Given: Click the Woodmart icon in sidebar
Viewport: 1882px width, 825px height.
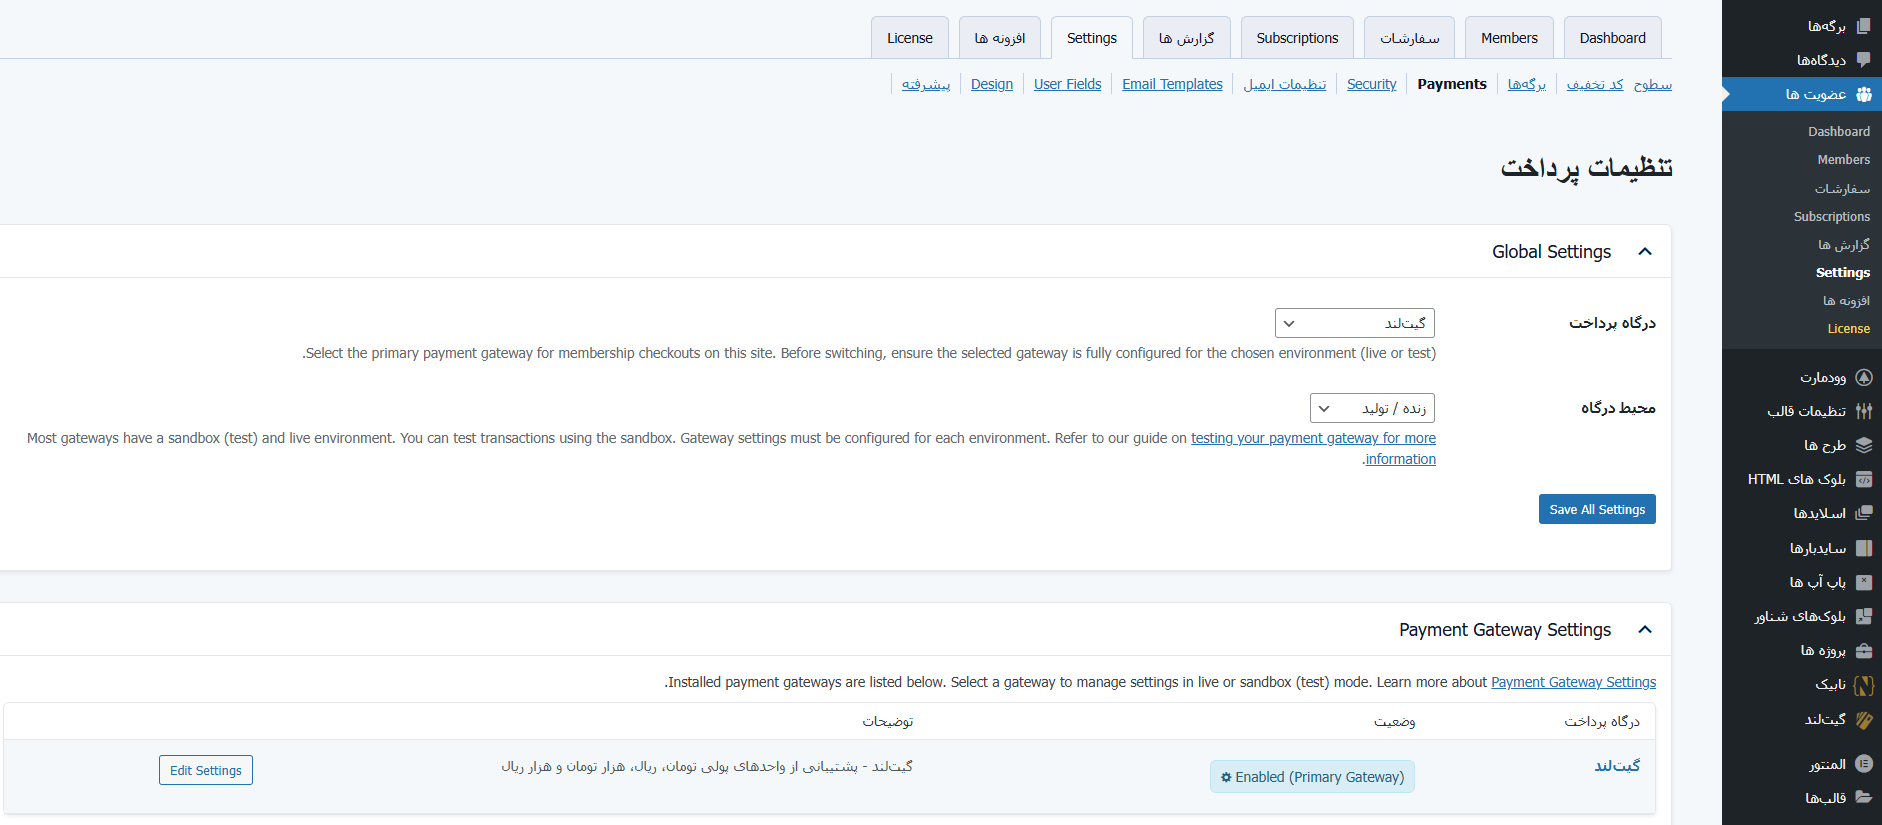Looking at the screenshot, I should tap(1863, 377).
